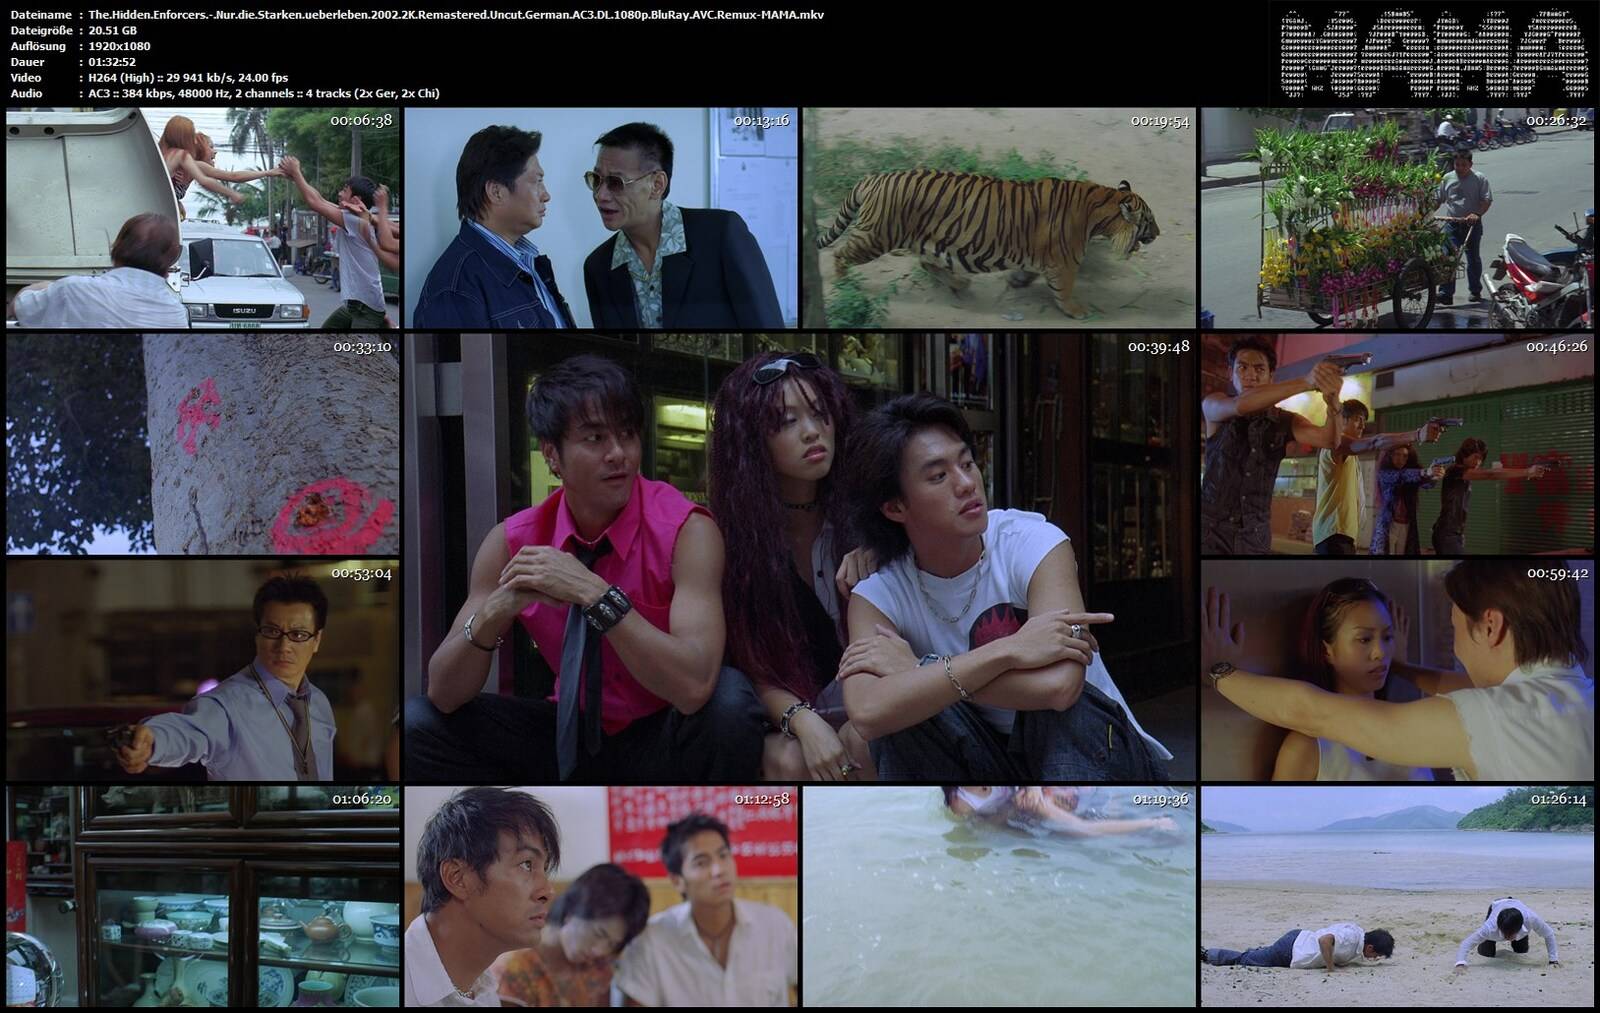Open the beach thumbnail at 01:26:14
Screen dimensions: 1600x1013
1397,897
